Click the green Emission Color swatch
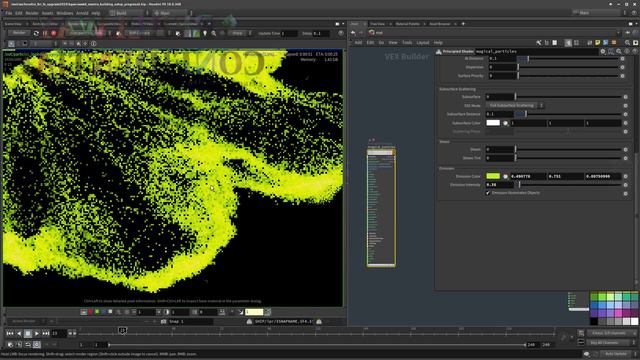The image size is (640, 360). coord(493,176)
